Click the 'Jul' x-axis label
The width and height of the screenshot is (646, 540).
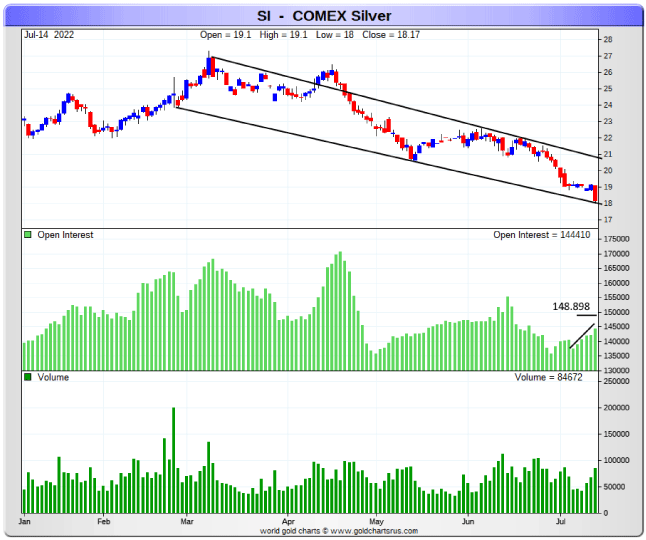(x=560, y=521)
